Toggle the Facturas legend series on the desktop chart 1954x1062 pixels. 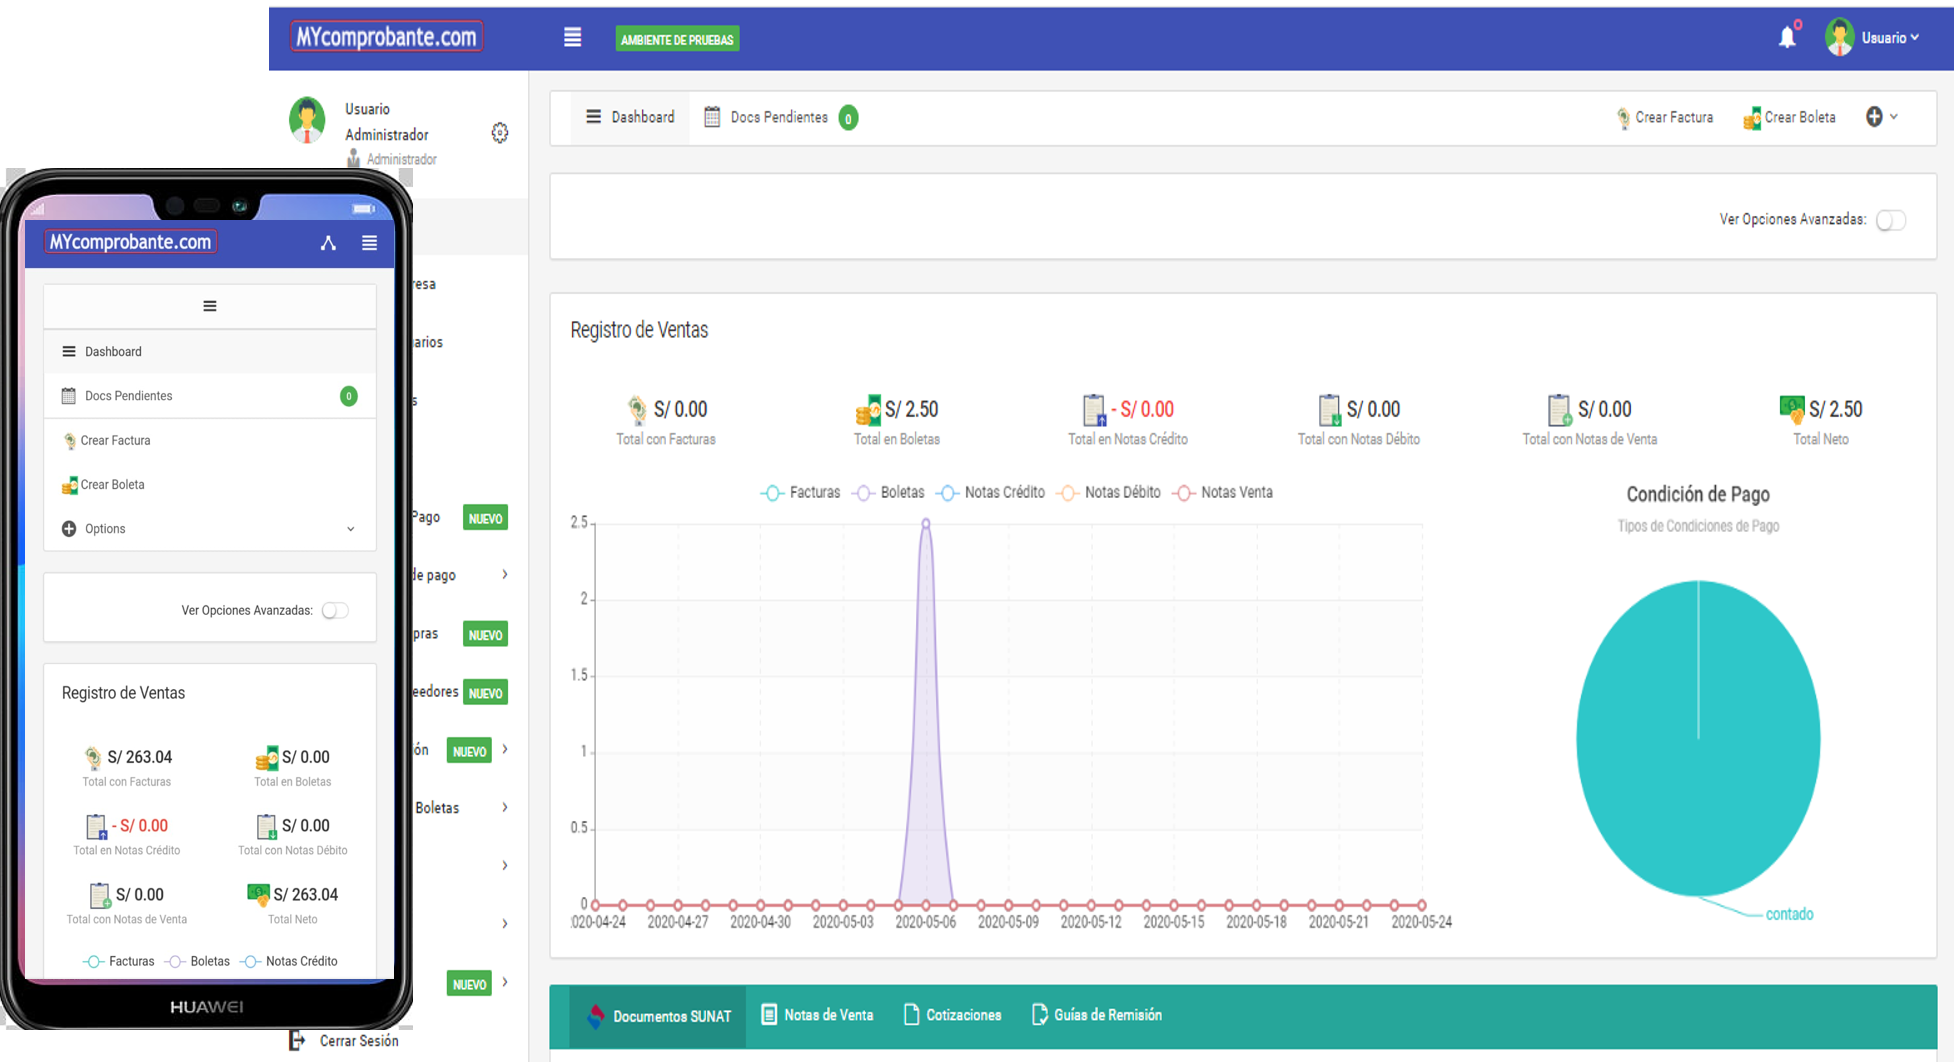tap(800, 492)
